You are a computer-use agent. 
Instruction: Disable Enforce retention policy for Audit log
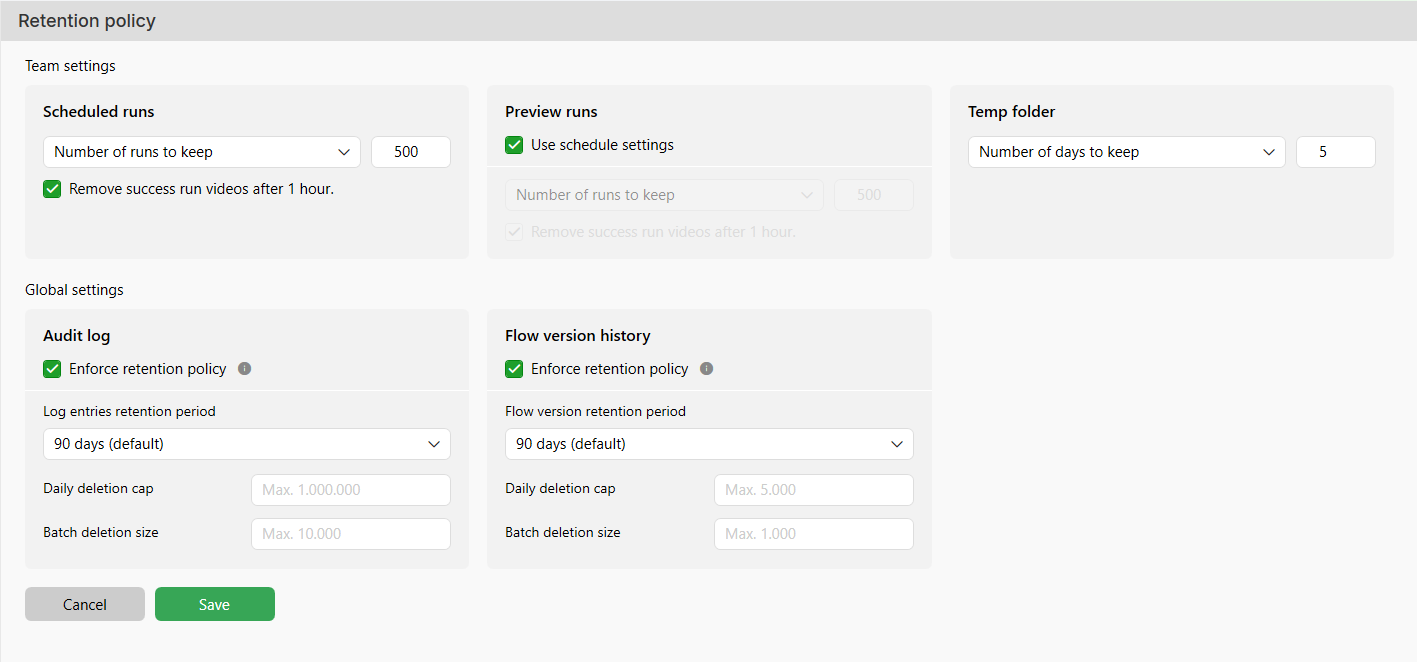click(53, 369)
